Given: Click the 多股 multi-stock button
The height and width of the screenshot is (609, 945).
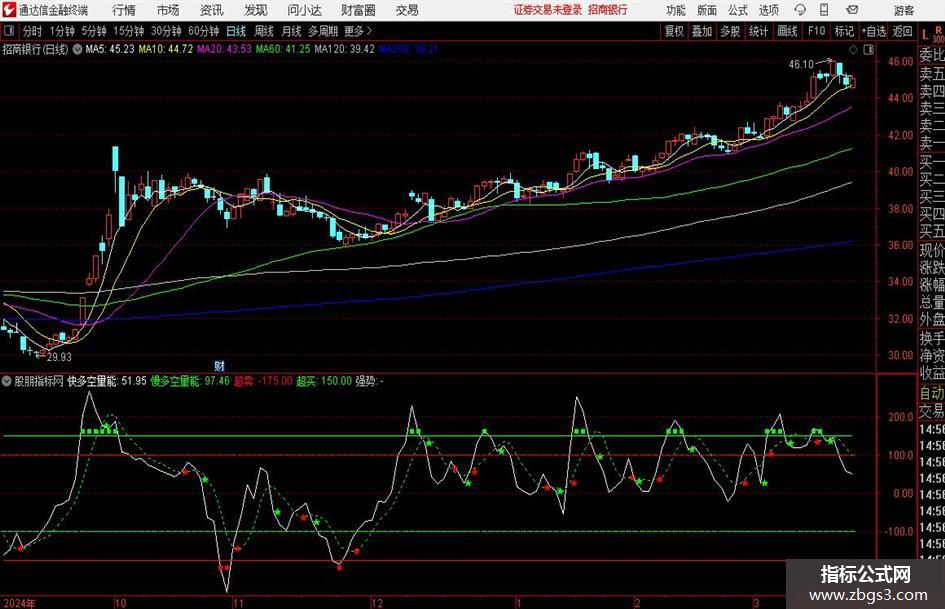Looking at the screenshot, I should click(x=730, y=31).
